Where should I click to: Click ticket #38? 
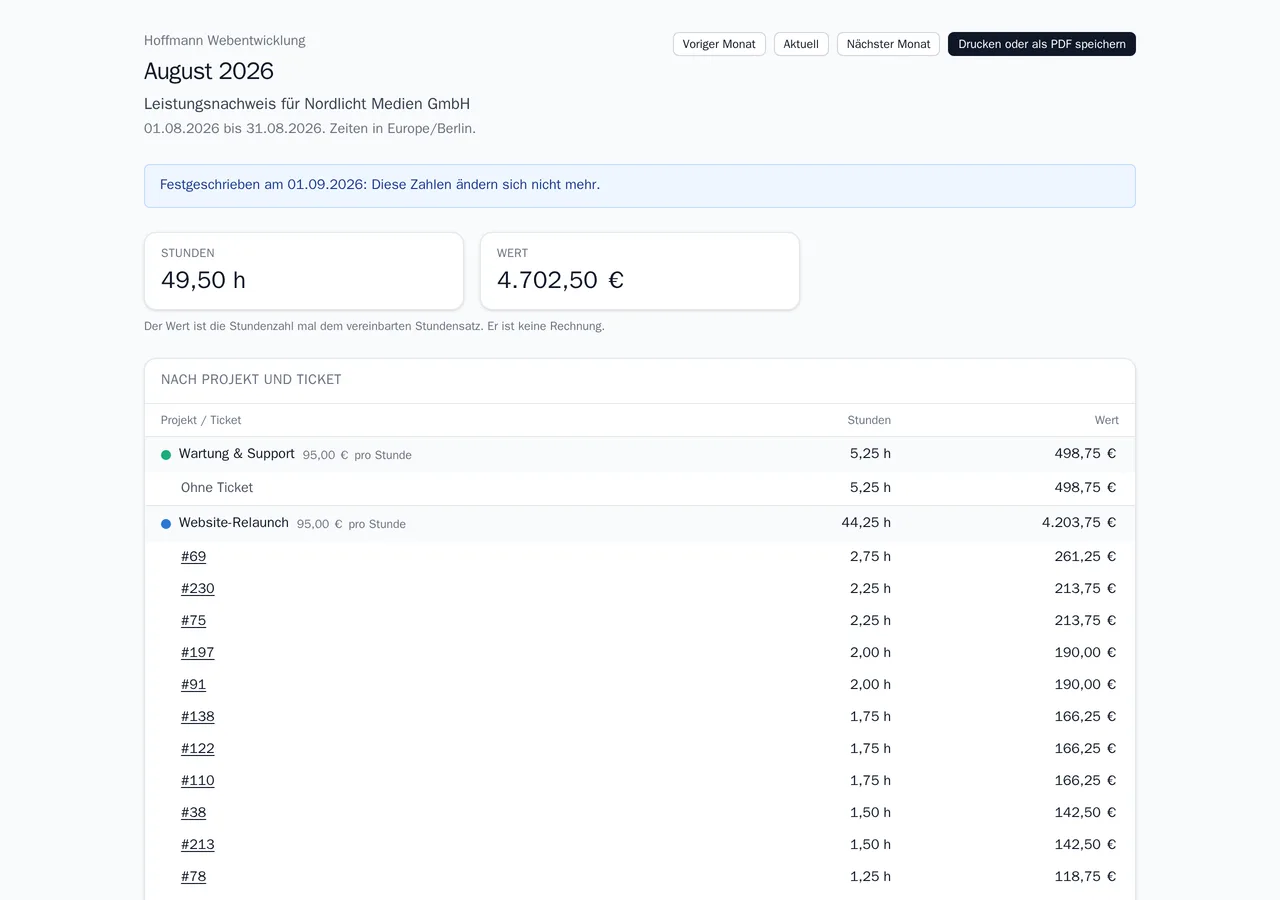[193, 813]
